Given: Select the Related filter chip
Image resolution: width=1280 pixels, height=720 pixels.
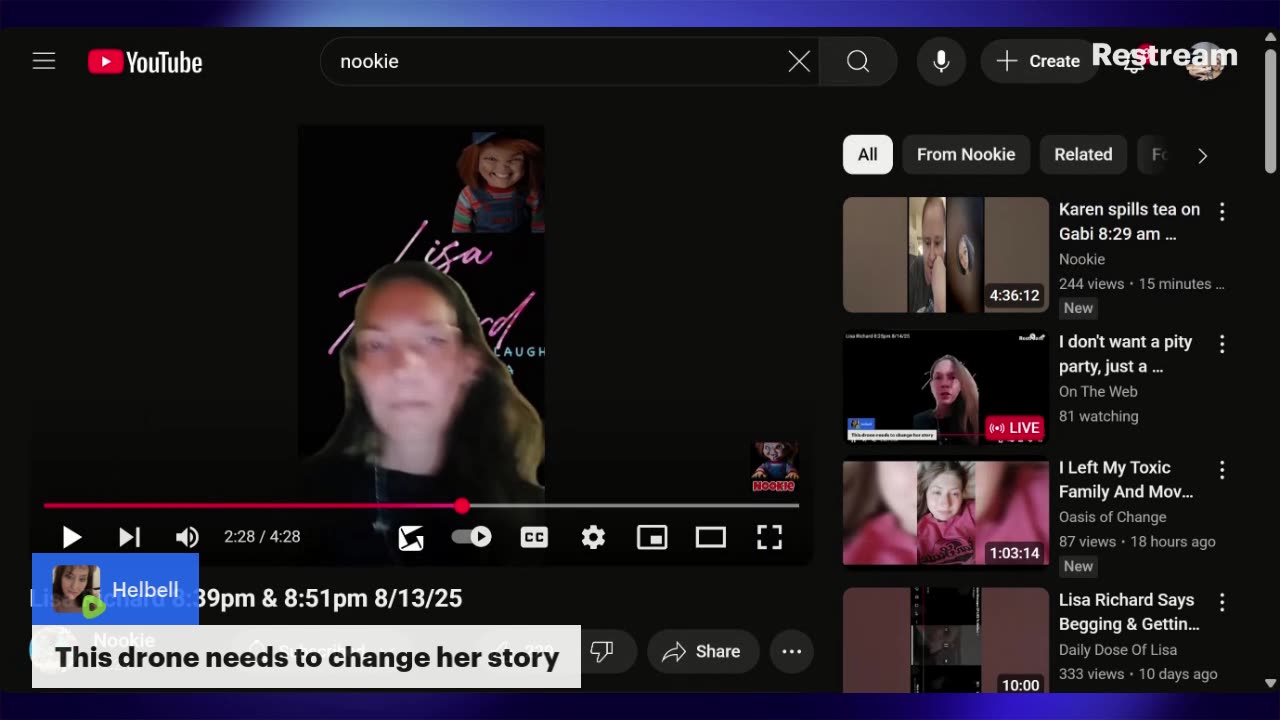Looking at the screenshot, I should (x=1083, y=155).
